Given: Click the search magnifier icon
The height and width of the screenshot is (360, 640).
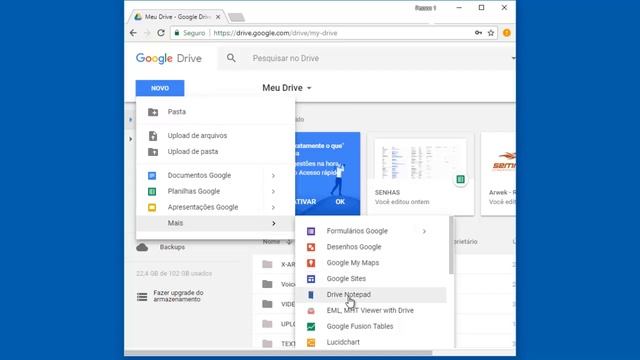Looking at the screenshot, I should click(x=231, y=58).
